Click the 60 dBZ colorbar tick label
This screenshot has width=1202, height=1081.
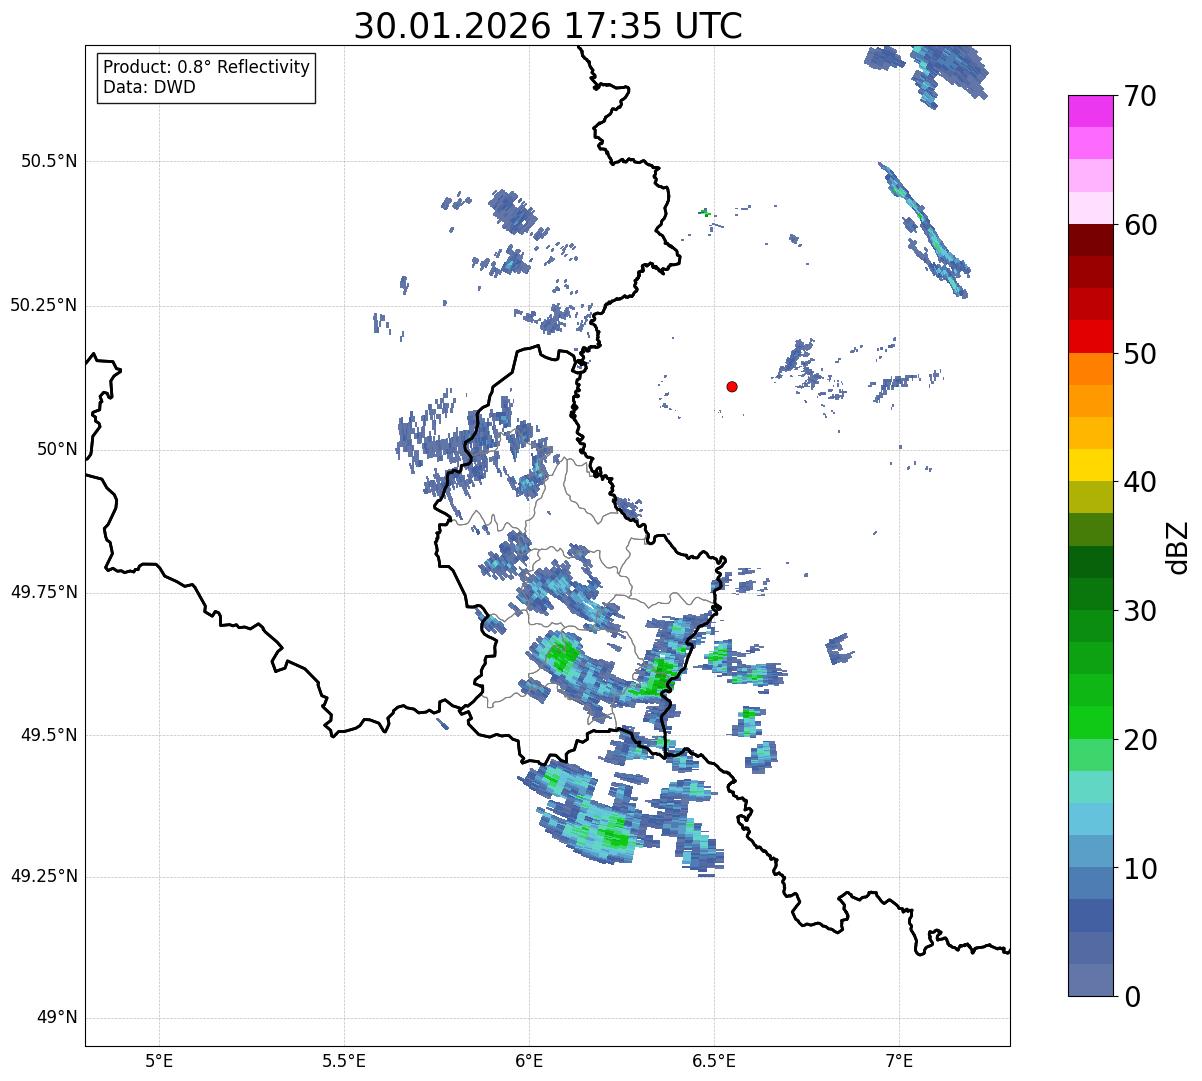click(x=1140, y=225)
